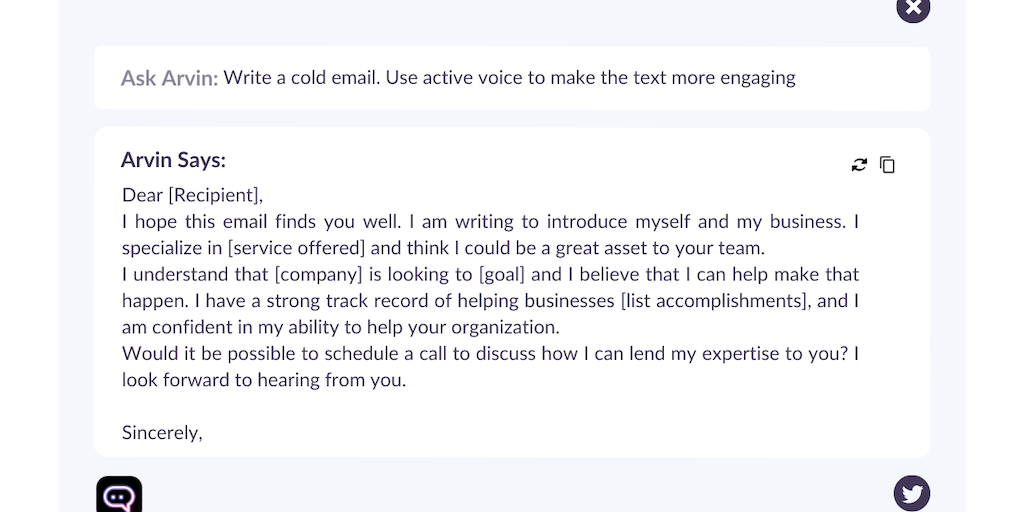Click the "Arvin Says:" heading
The width and height of the screenshot is (1024, 512).
[x=173, y=160]
